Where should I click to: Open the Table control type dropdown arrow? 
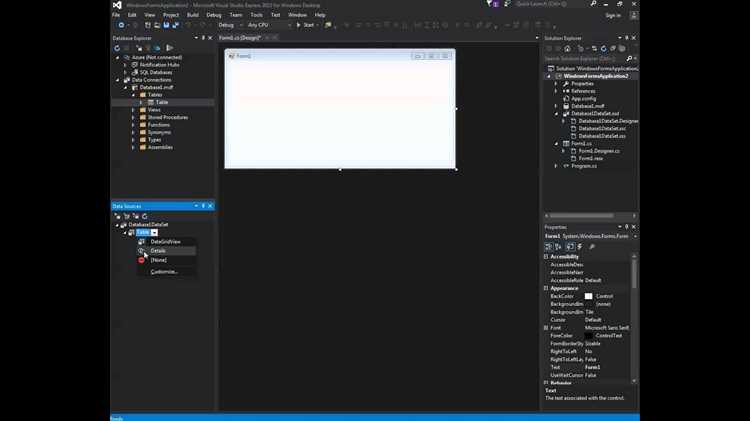(154, 233)
